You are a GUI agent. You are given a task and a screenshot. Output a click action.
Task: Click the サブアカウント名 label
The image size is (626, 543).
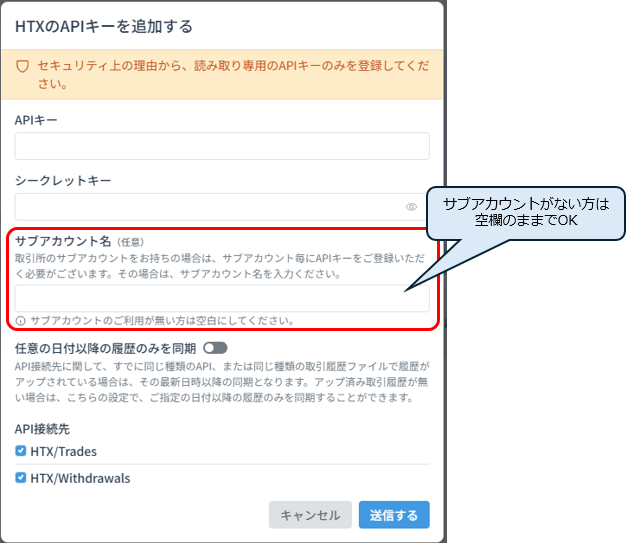pos(63,241)
